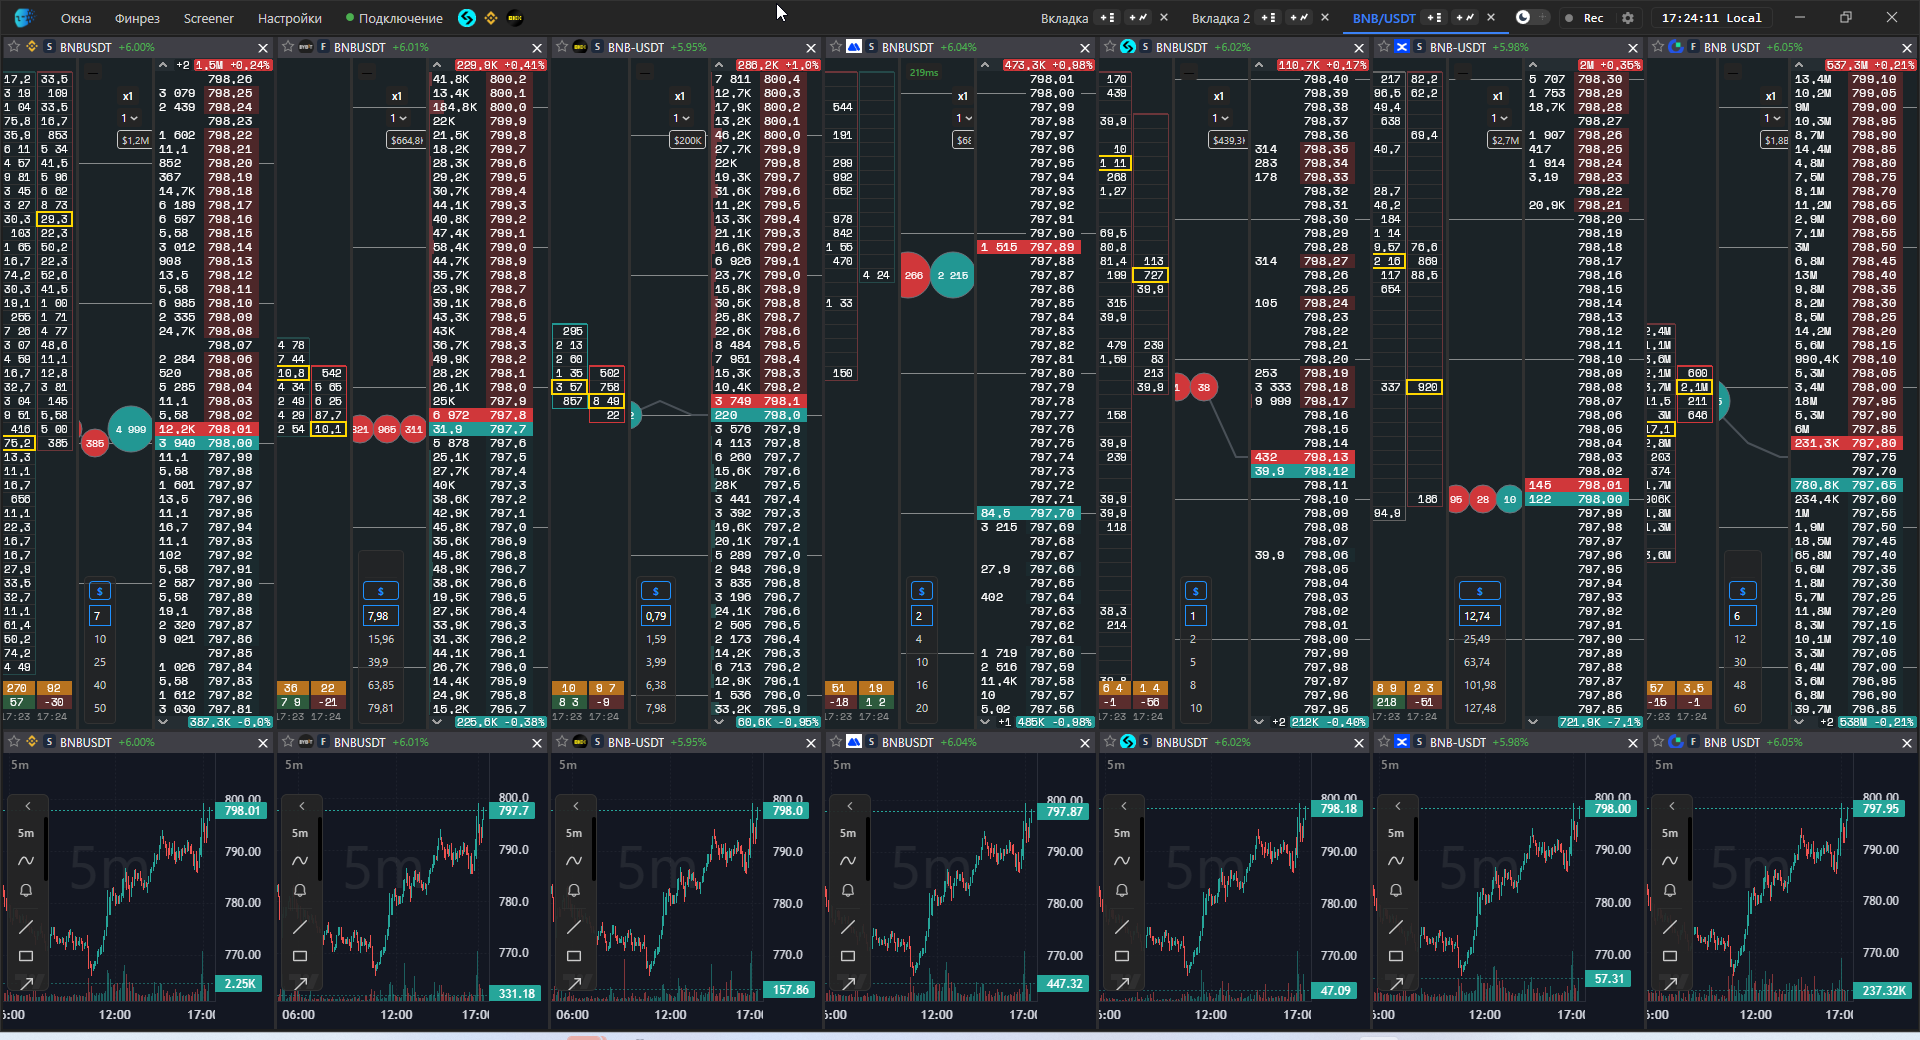
Task: Select the arrow tool in BNBUSDT +6.01% chart
Action: click(300, 984)
